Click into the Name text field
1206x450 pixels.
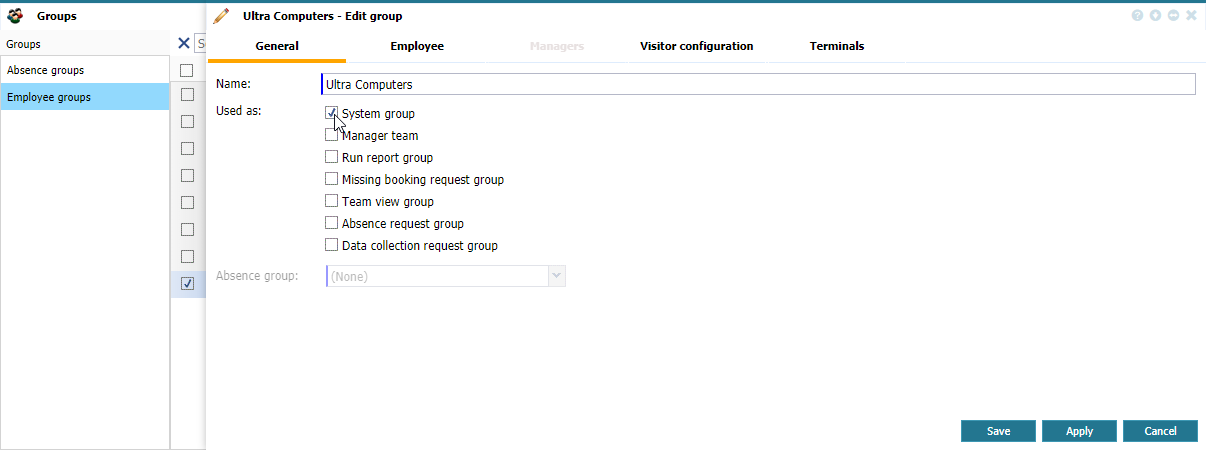point(758,85)
